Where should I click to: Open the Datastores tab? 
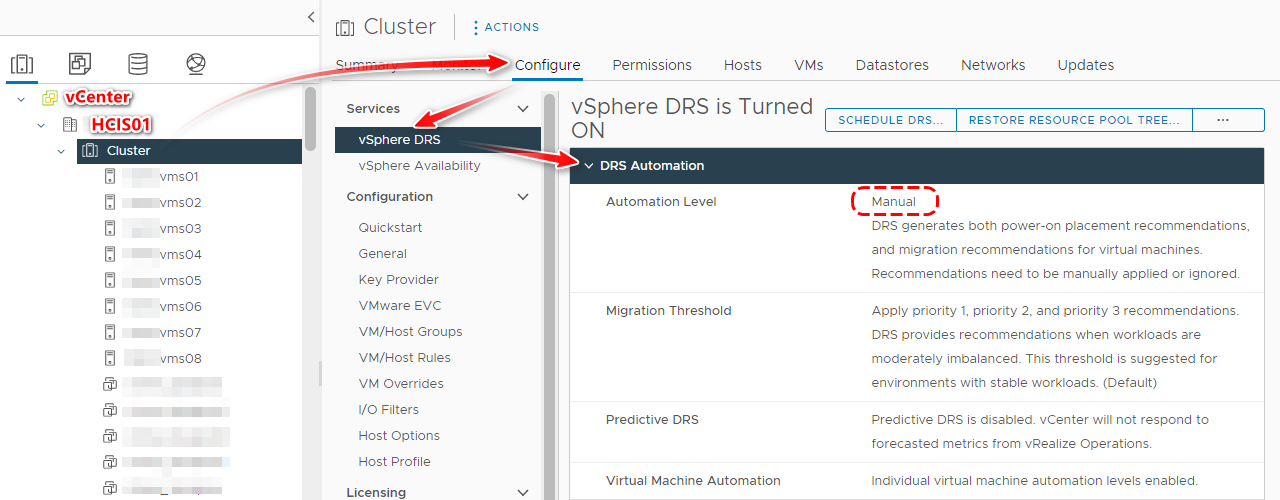click(x=892, y=65)
